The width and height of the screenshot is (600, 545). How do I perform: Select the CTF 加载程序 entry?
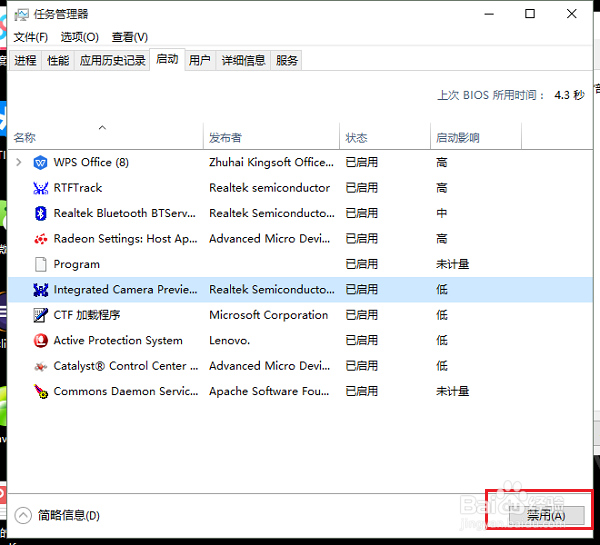tap(87, 315)
